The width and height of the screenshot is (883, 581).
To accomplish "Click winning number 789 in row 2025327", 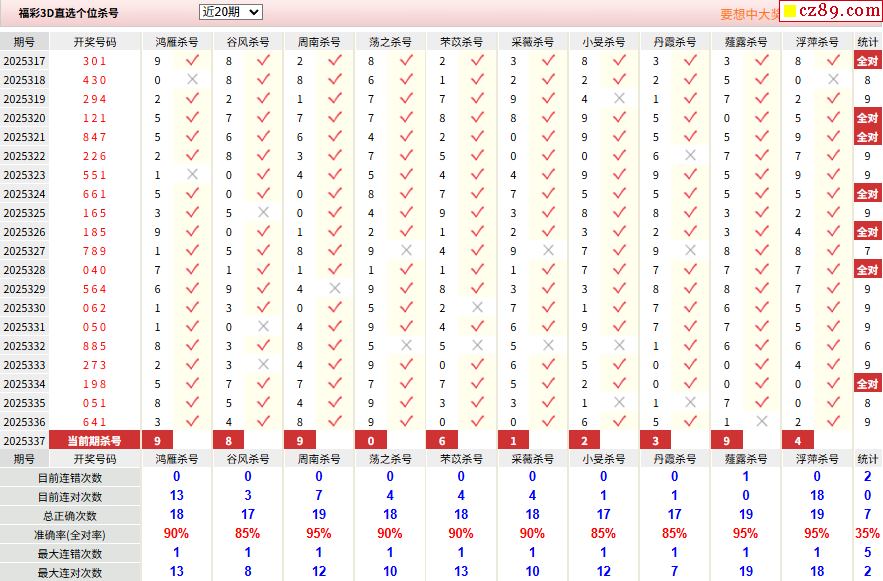I will coord(95,251).
